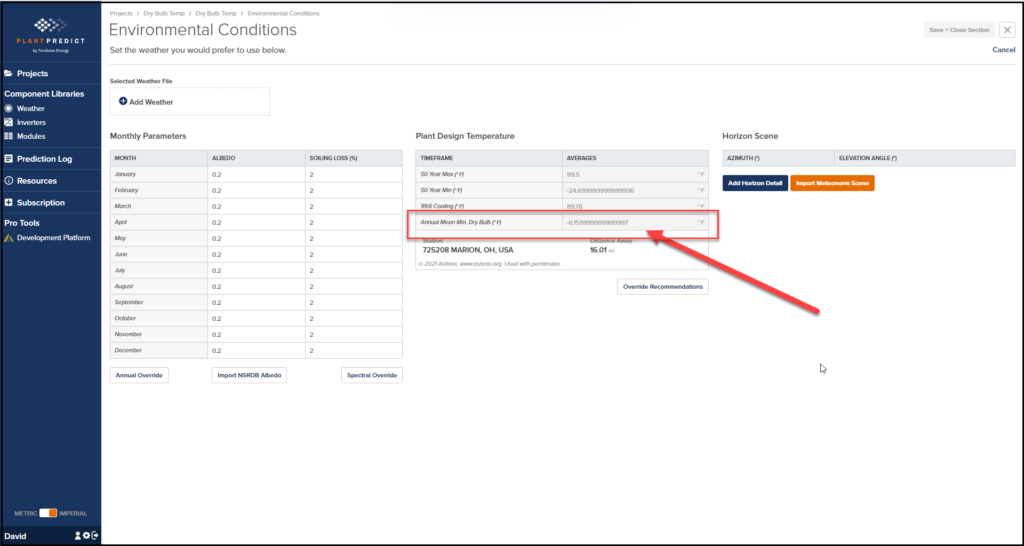Click Spectral Override button

372,376
